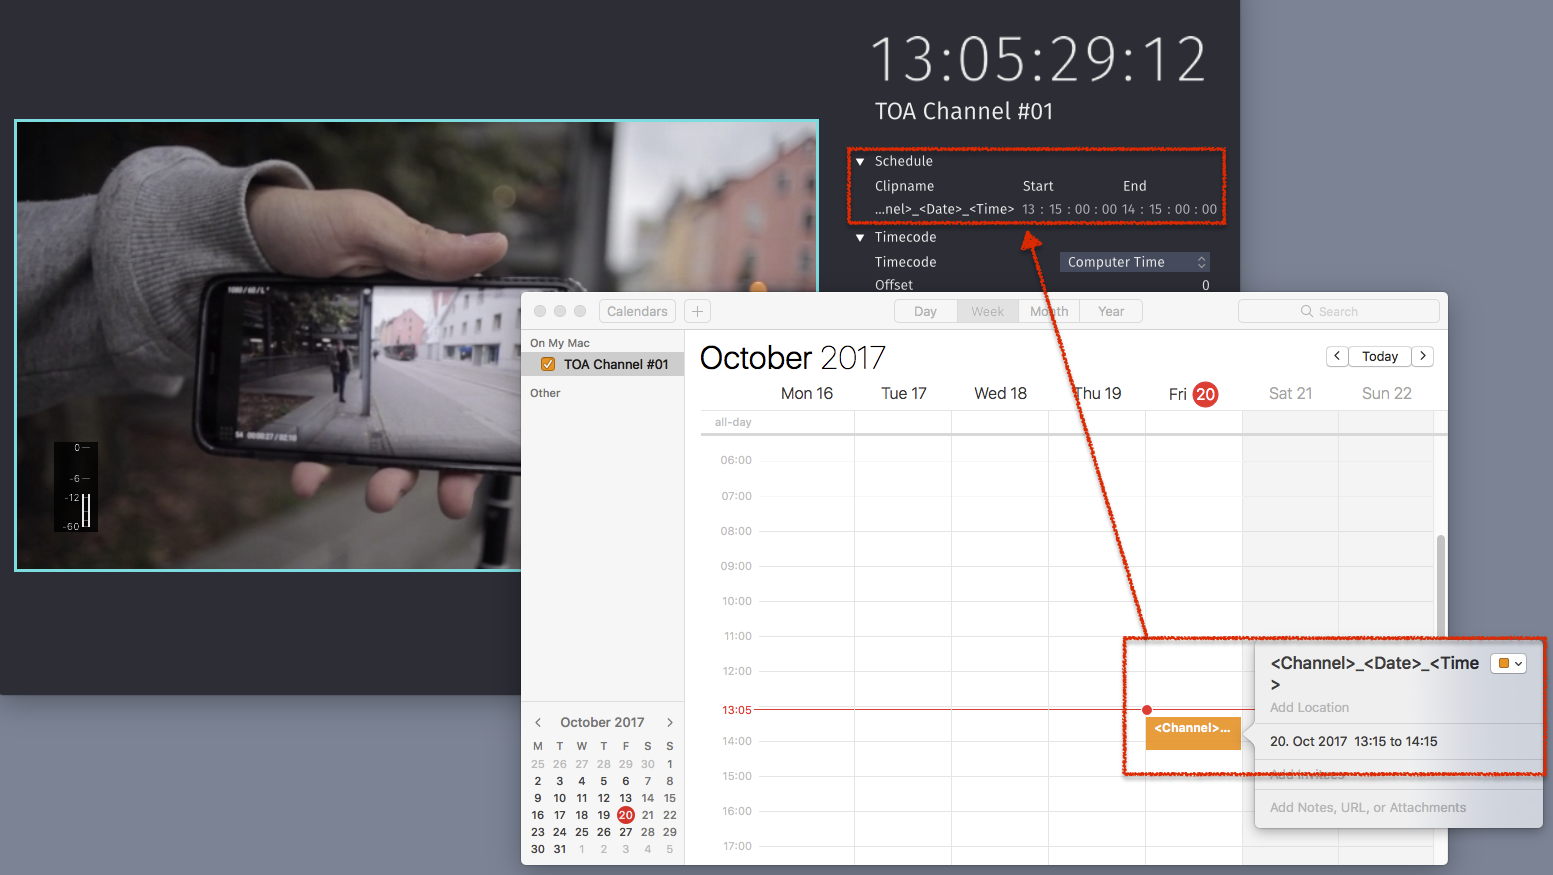Collapse the Timecode section
The image size is (1553, 875).
point(860,237)
